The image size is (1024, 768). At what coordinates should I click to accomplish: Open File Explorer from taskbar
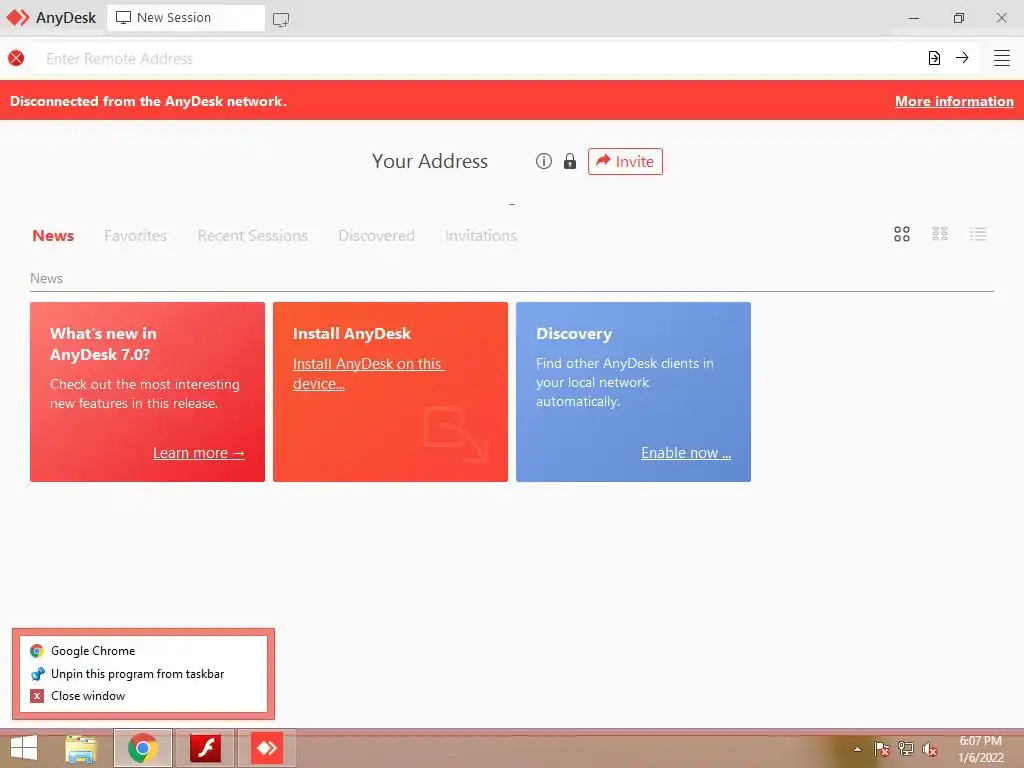pyautogui.click(x=81, y=749)
